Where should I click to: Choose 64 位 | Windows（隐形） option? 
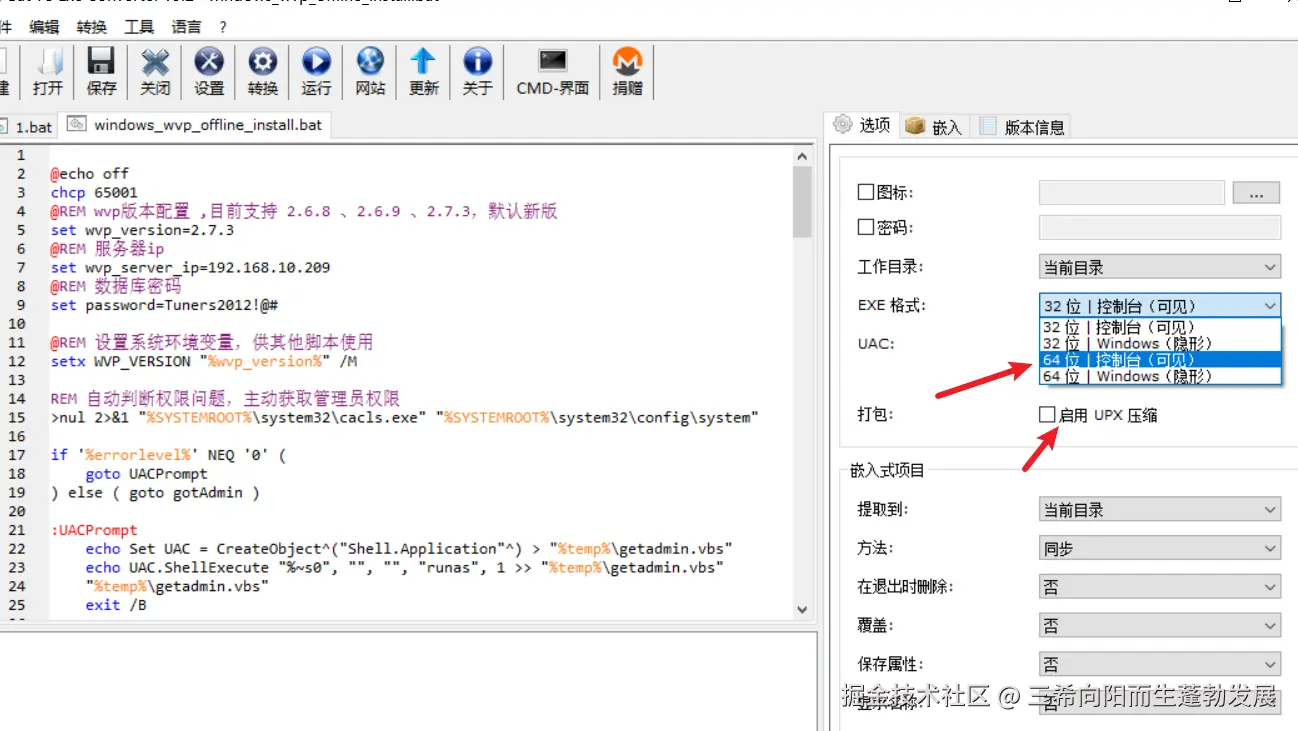[x=1160, y=376]
